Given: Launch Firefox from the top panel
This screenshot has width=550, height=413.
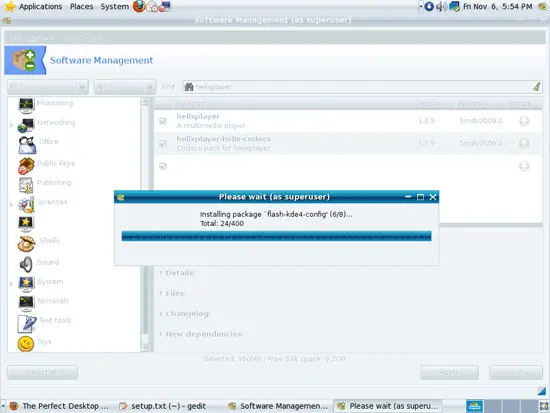Looking at the screenshot, I should [139, 6].
